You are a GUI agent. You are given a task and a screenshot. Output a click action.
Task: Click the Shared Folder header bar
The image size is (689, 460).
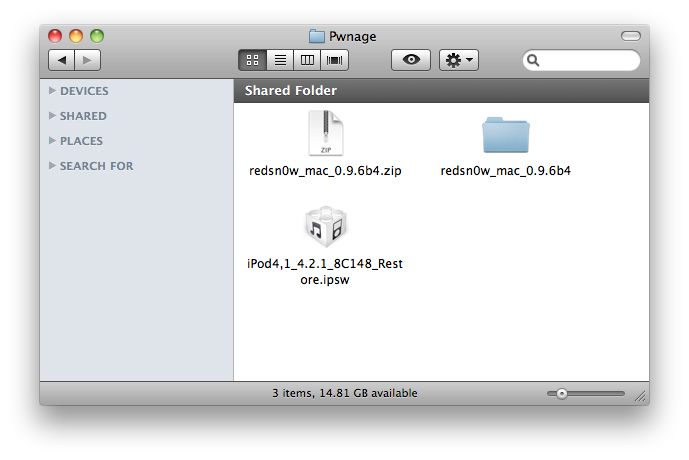(441, 91)
